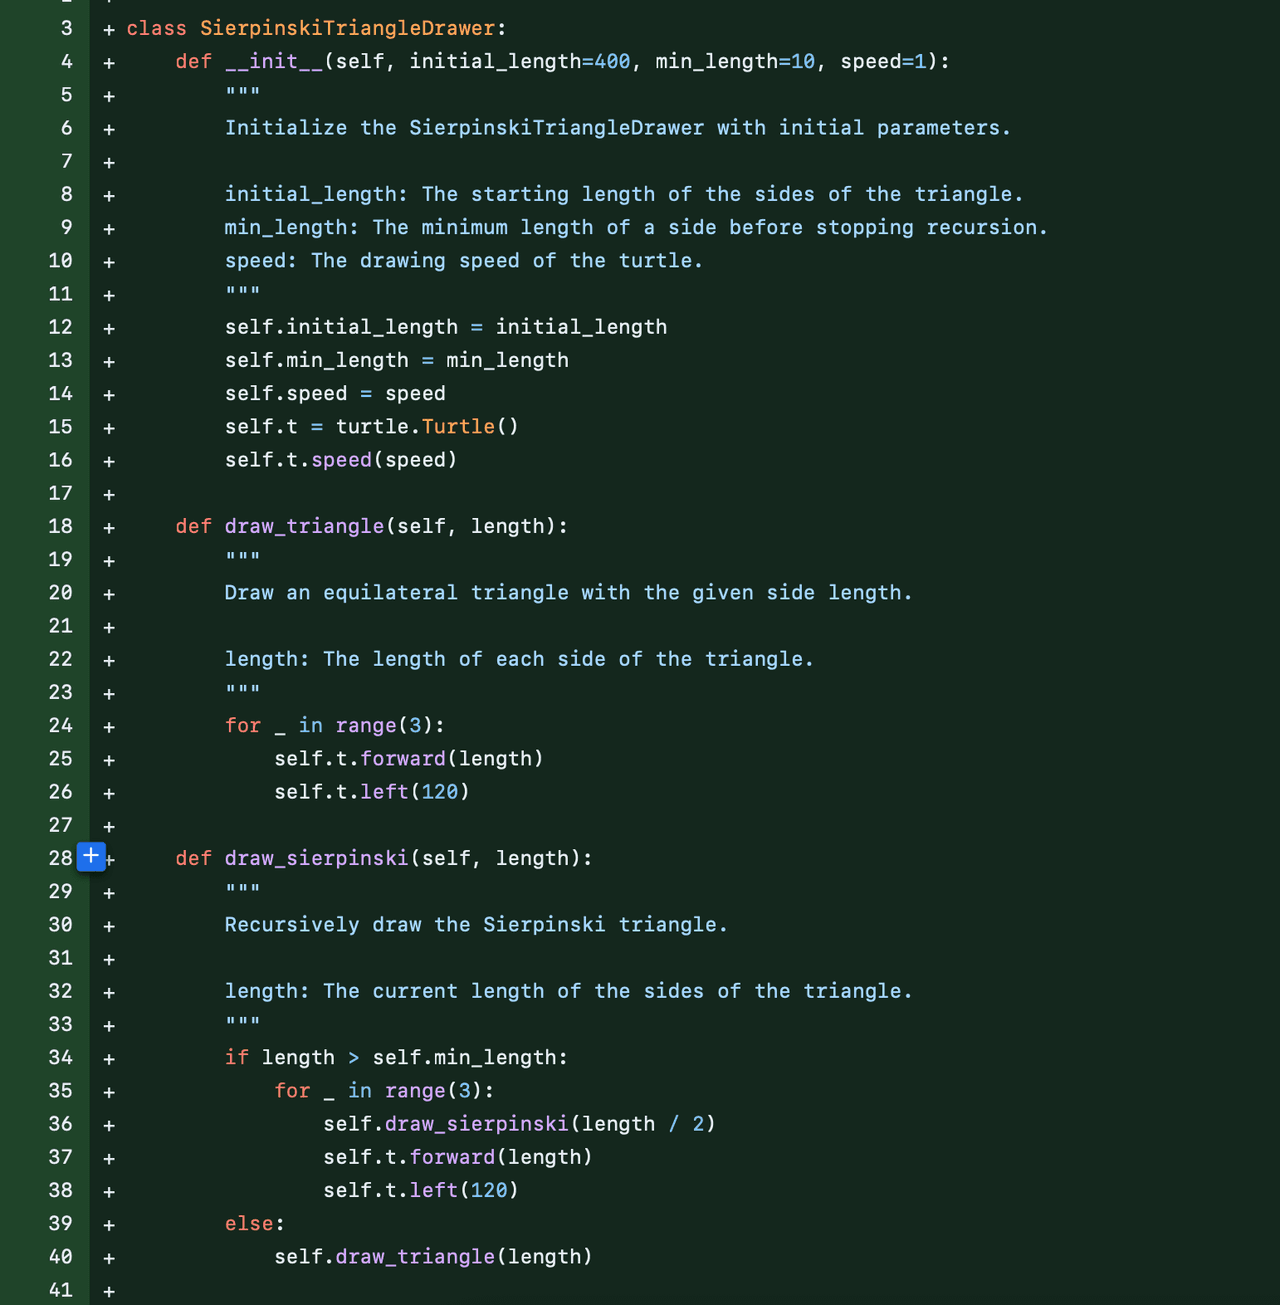This screenshot has height=1305, width=1280.
Task: Click the else keyword on line 39
Action: 249,1223
